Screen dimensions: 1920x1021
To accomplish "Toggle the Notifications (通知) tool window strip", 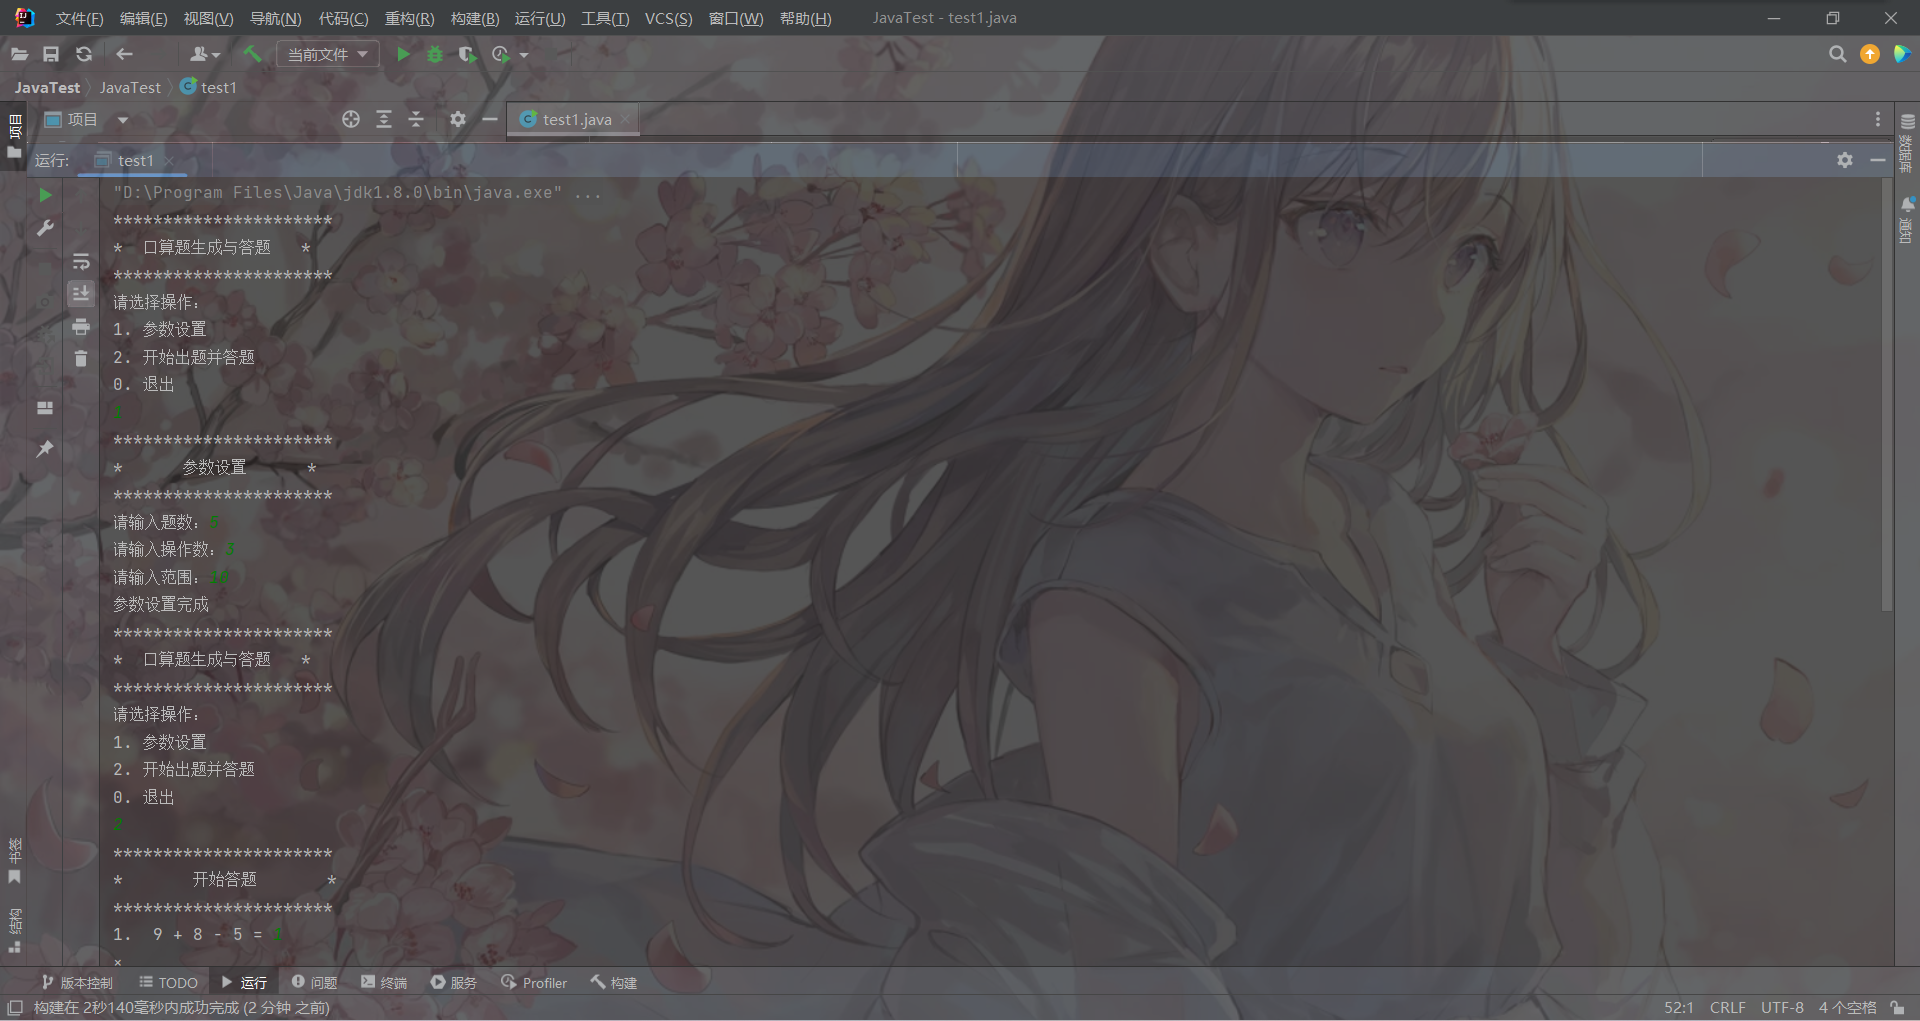I will point(1907,219).
